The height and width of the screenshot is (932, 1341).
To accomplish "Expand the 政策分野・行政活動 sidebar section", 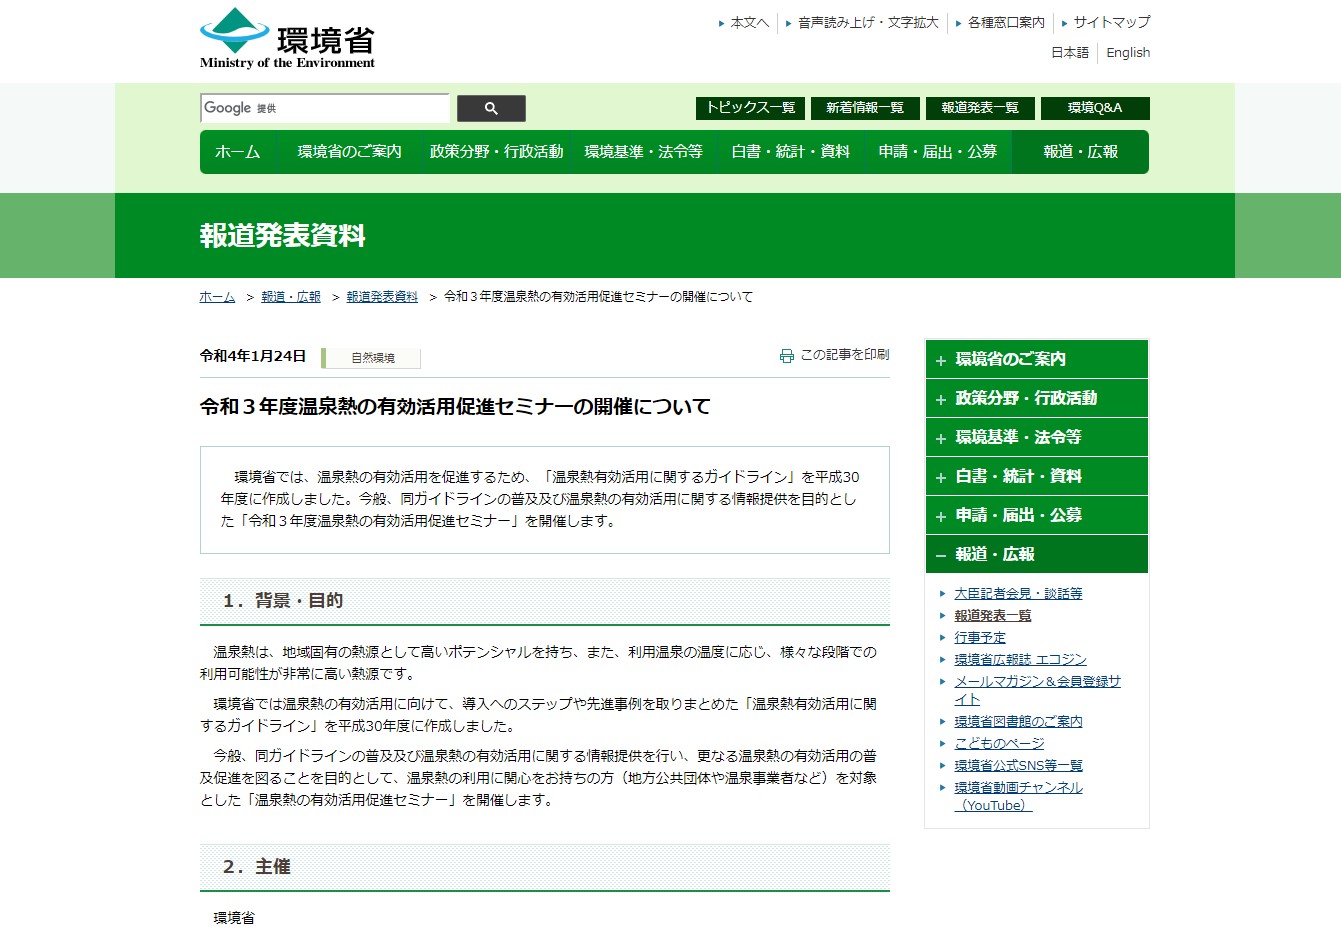I will (1036, 398).
